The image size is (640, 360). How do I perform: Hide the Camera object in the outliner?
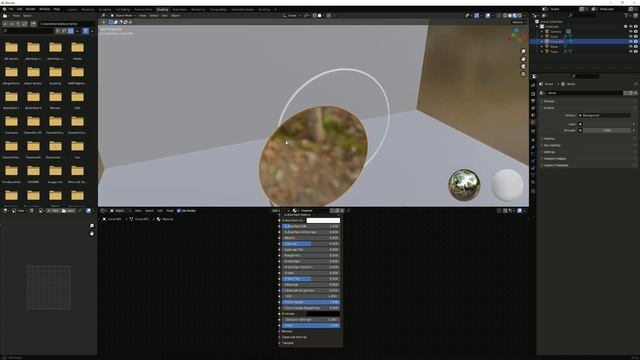(x=631, y=31)
